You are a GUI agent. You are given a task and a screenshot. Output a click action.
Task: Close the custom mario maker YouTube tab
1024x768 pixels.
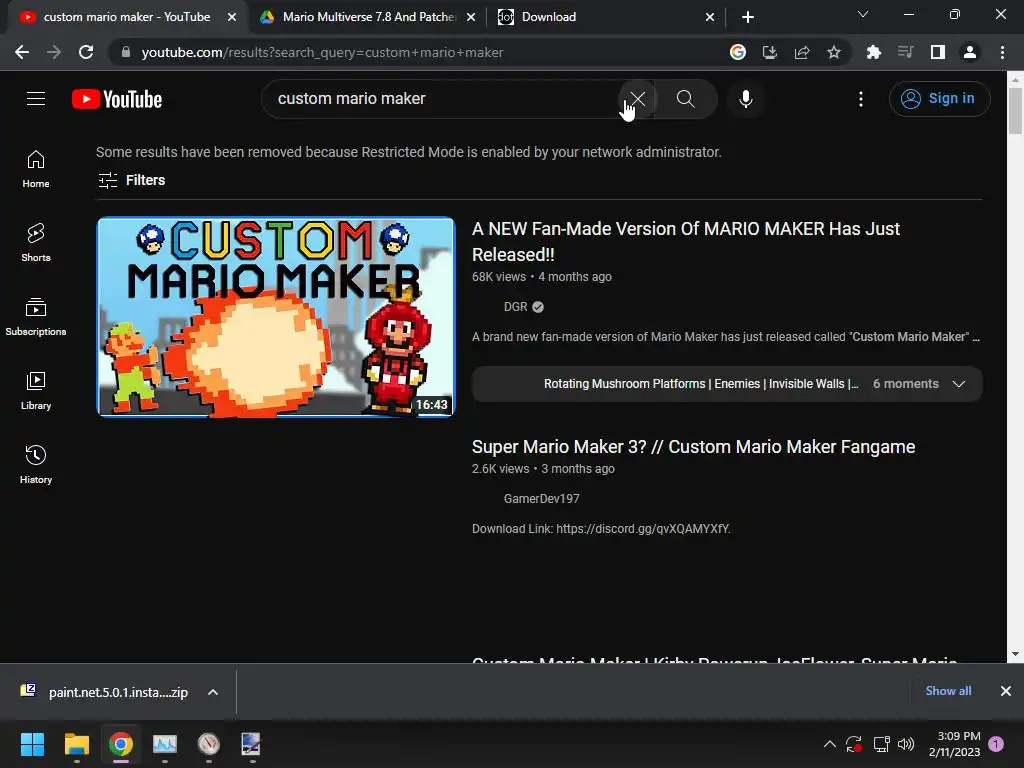[x=232, y=18]
